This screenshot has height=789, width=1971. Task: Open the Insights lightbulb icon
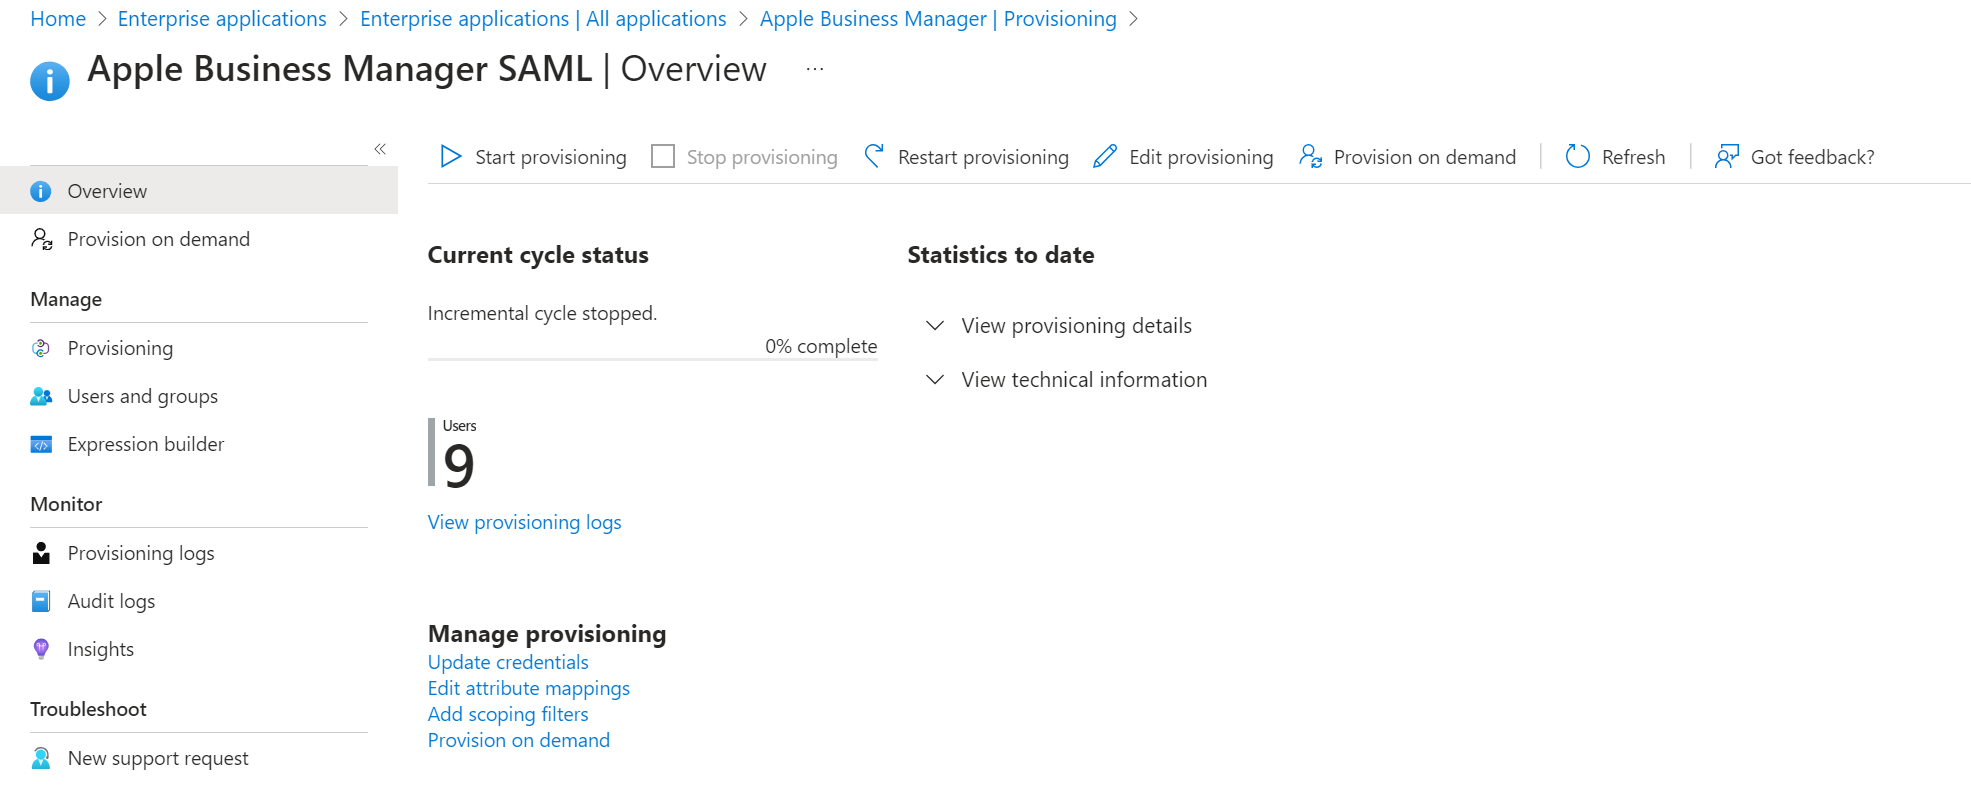[41, 649]
